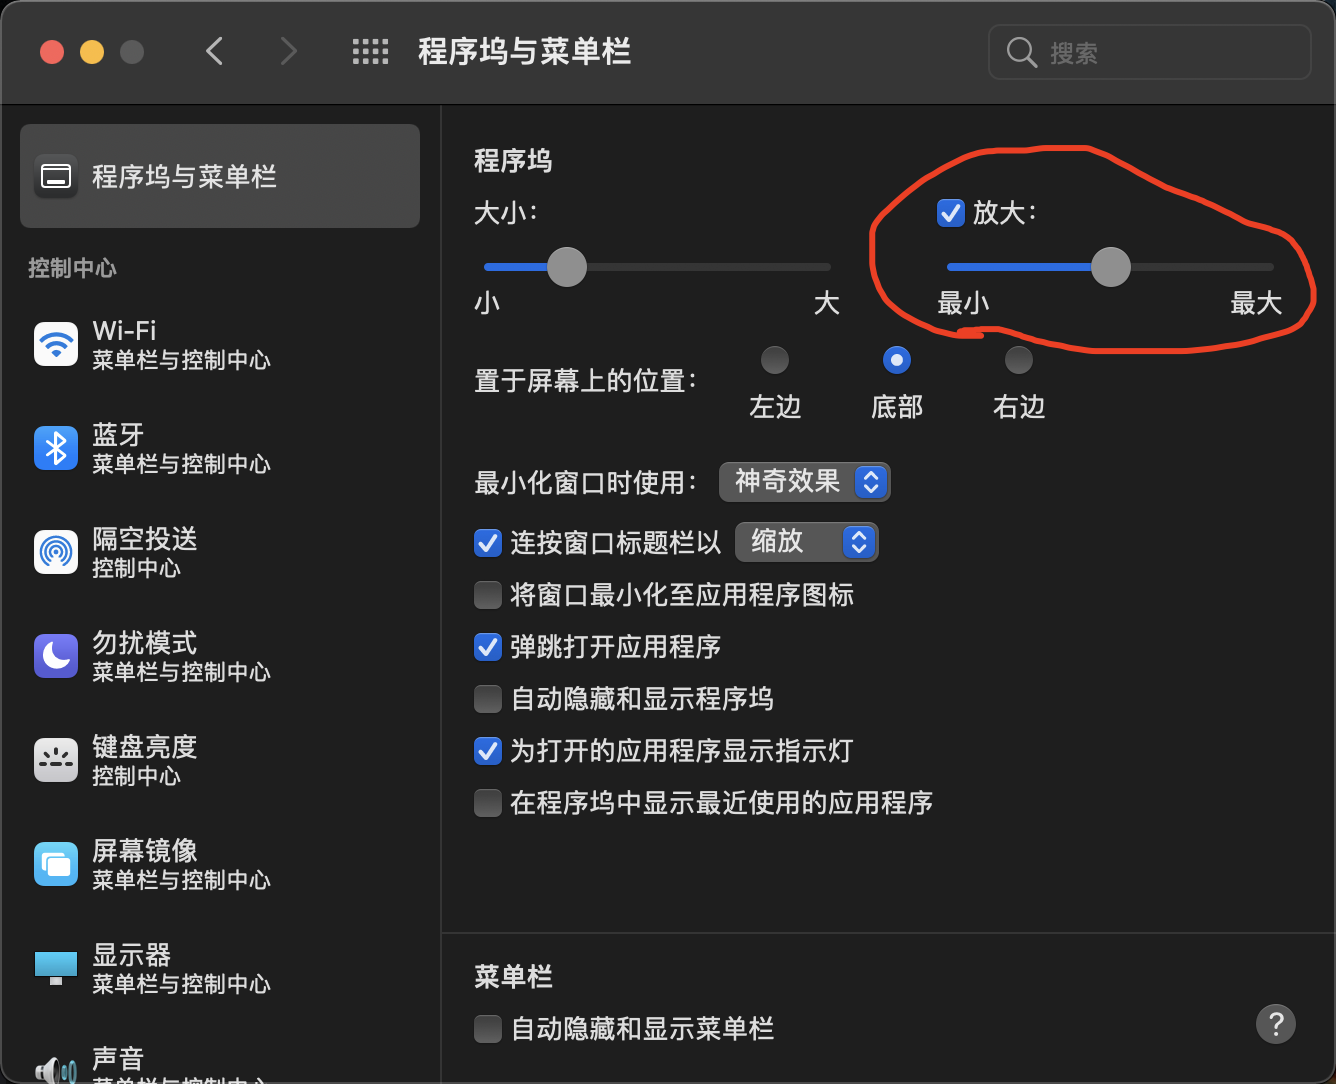The width and height of the screenshot is (1336, 1084).
Task: Toggle 为打开的应用程序显示指示灯
Action: 487,751
